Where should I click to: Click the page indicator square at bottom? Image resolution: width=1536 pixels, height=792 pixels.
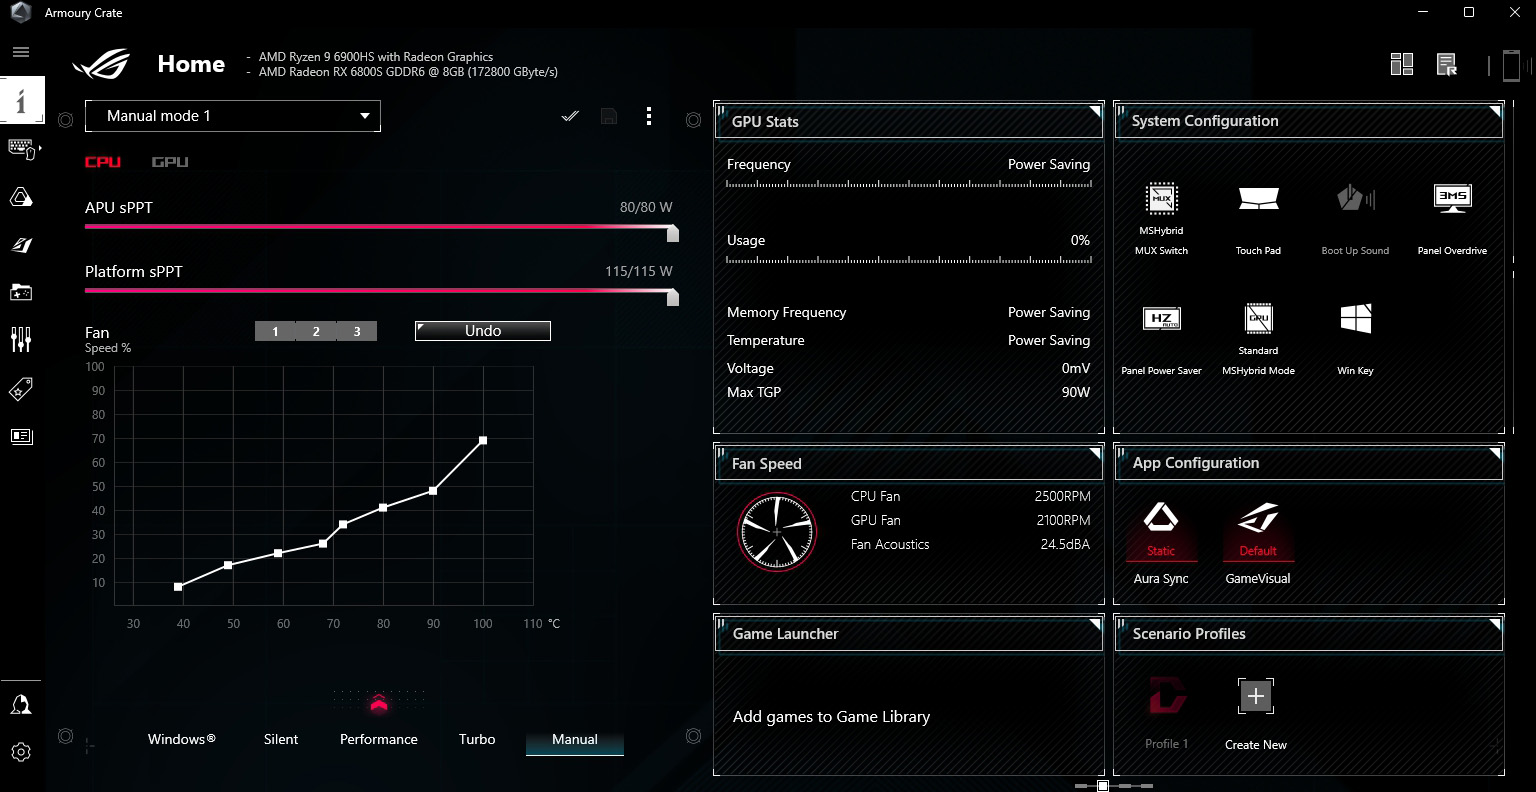click(x=1103, y=786)
